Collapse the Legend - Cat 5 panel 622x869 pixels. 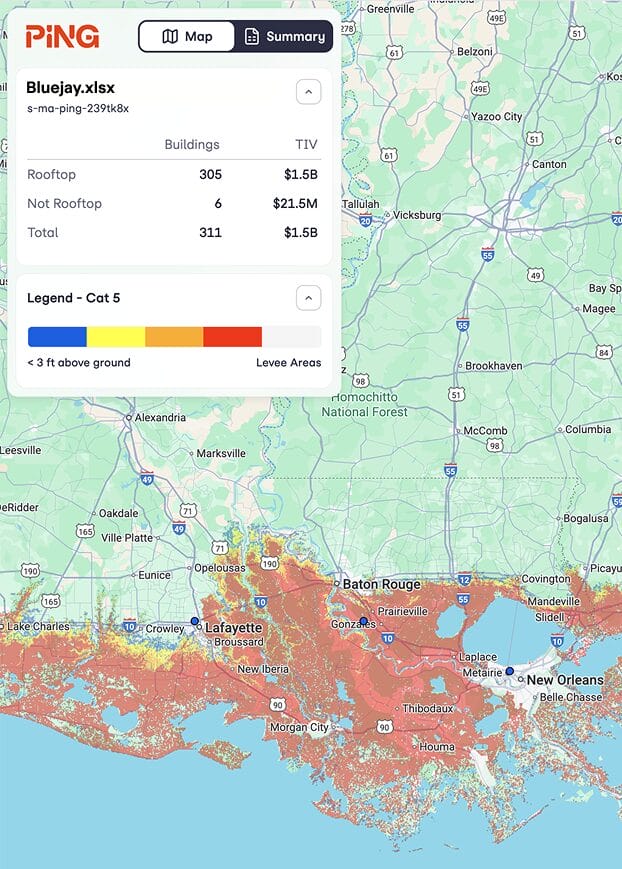[x=308, y=298]
